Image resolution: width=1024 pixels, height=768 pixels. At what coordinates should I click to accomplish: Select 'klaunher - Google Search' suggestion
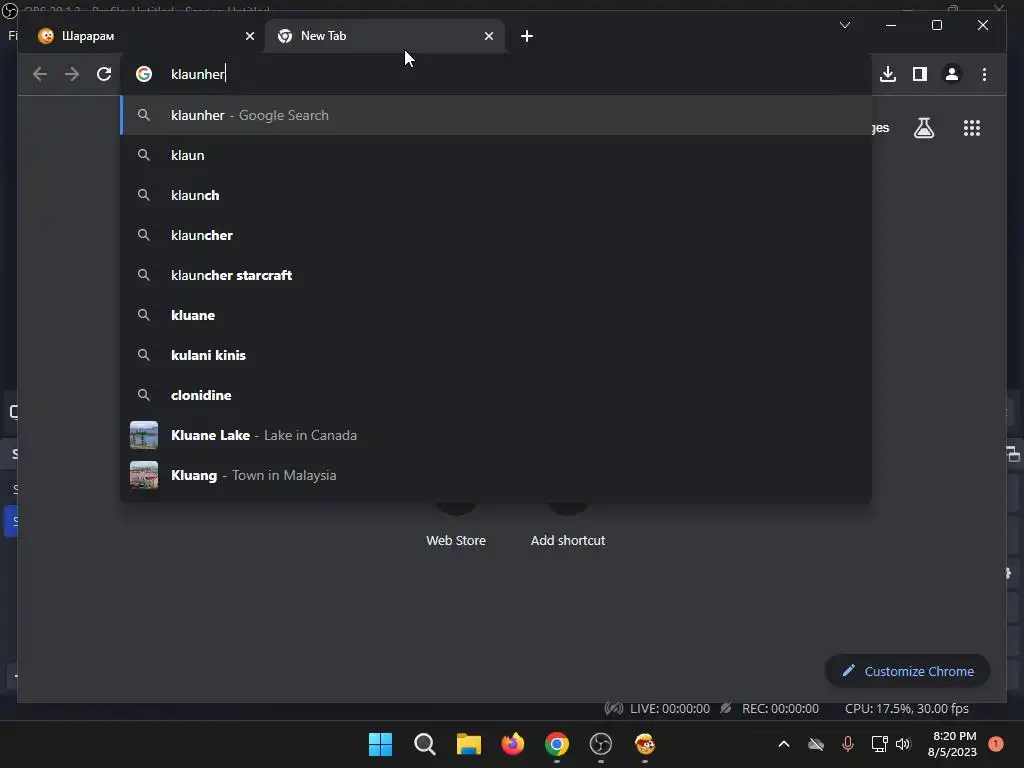[x=496, y=115]
